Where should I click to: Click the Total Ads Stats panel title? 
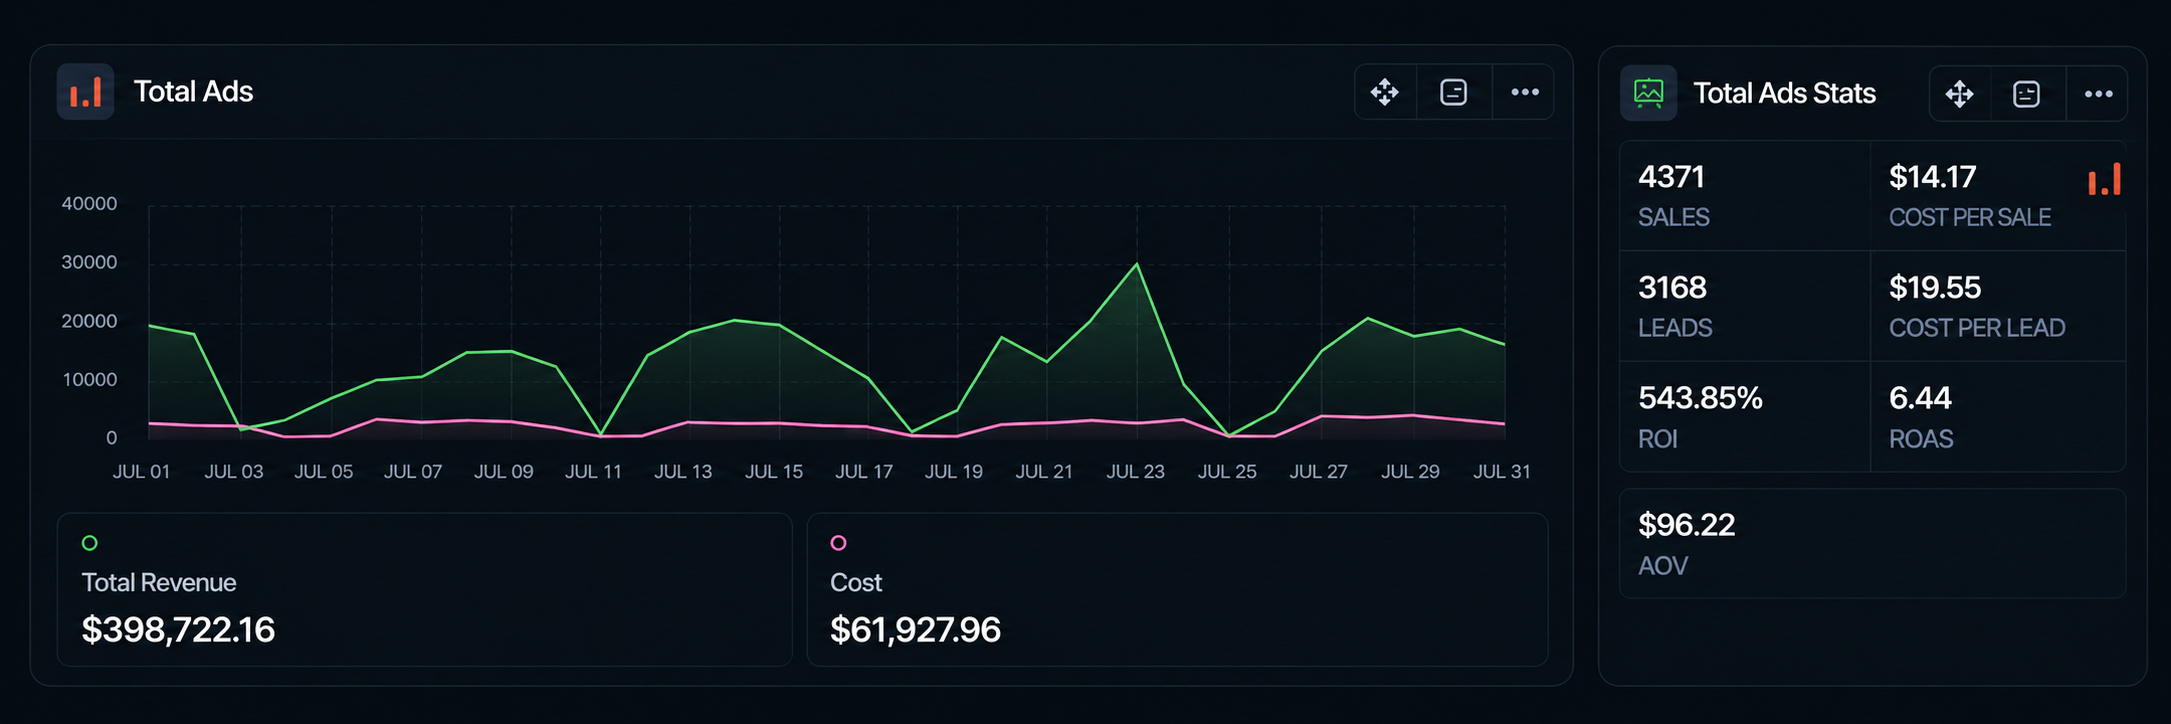click(x=1784, y=93)
